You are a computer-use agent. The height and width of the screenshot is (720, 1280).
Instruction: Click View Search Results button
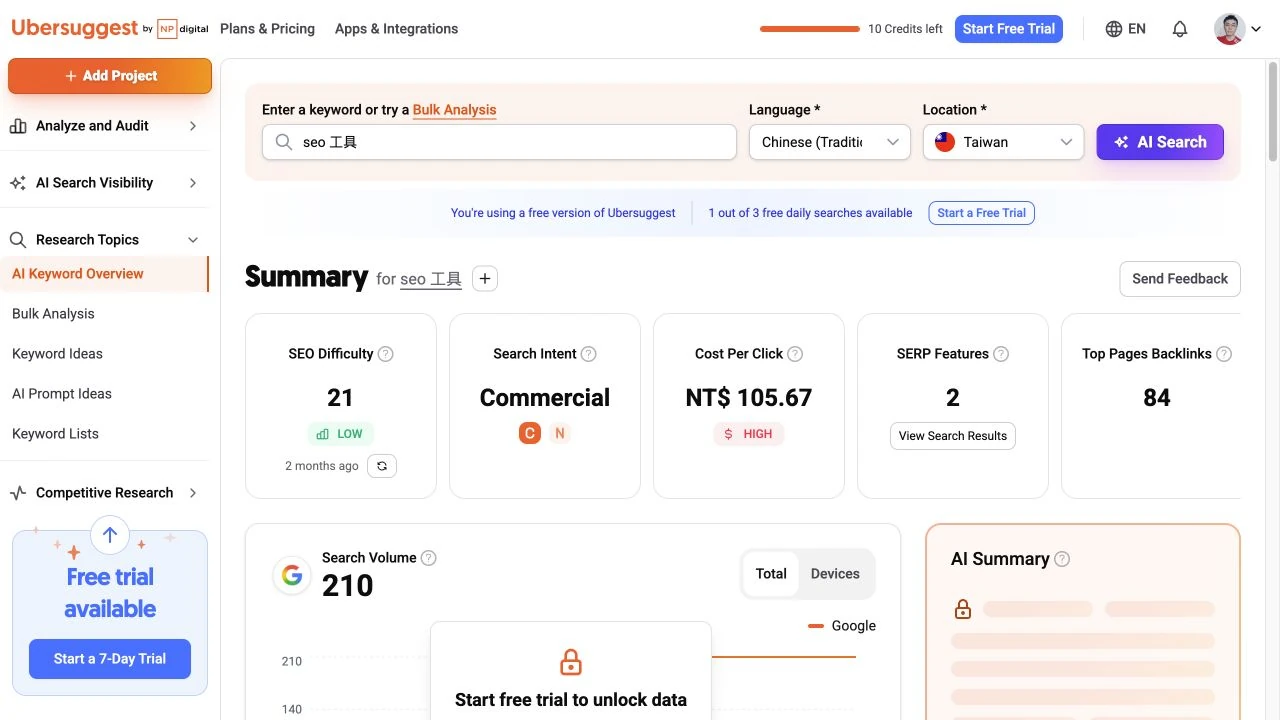pos(953,436)
